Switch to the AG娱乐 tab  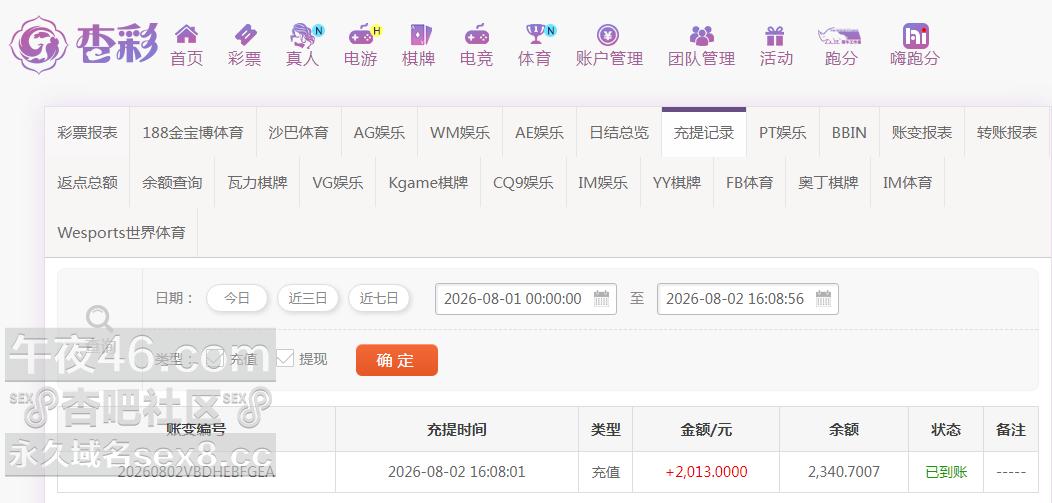[380, 133]
